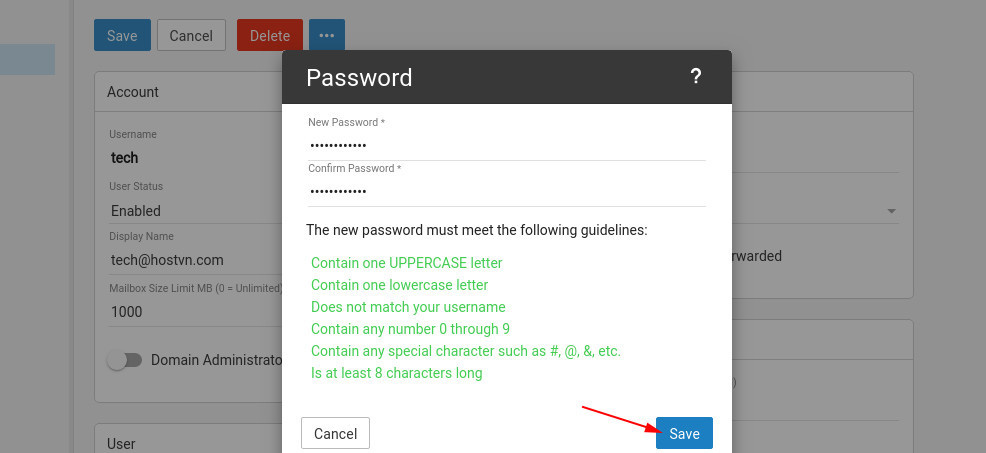Click into the Confirm Password field
Viewport: 986px width, 453px height.
pyautogui.click(x=506, y=191)
